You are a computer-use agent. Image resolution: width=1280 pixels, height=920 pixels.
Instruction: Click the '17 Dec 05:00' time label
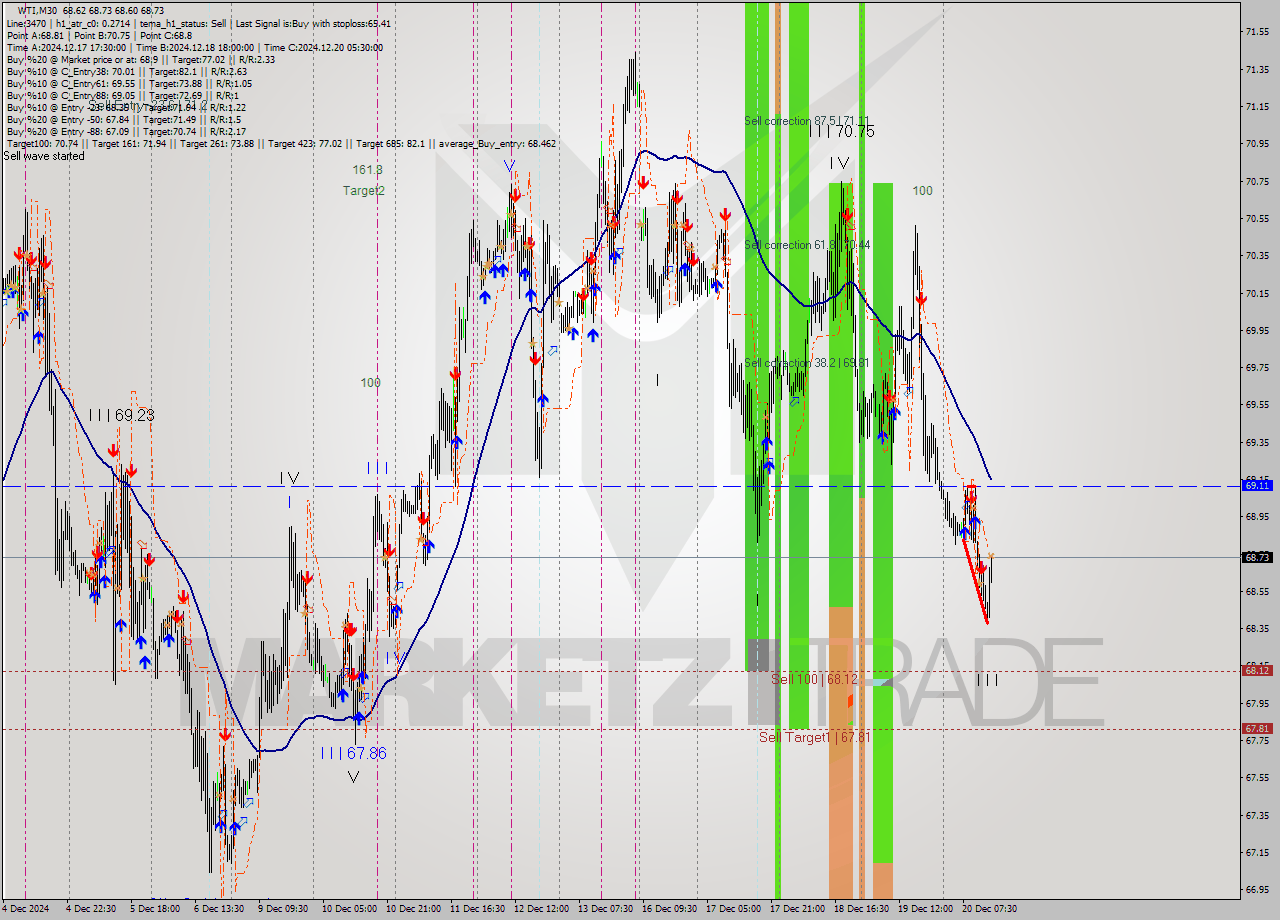pos(732,909)
